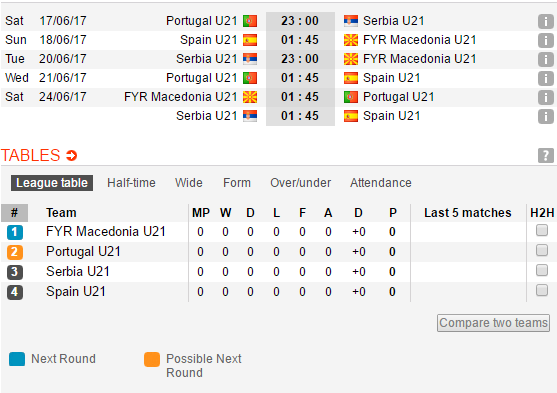Viewport: 557px width, 393px height.
Task: Open the Over/under tab
Action: pyautogui.click(x=301, y=183)
